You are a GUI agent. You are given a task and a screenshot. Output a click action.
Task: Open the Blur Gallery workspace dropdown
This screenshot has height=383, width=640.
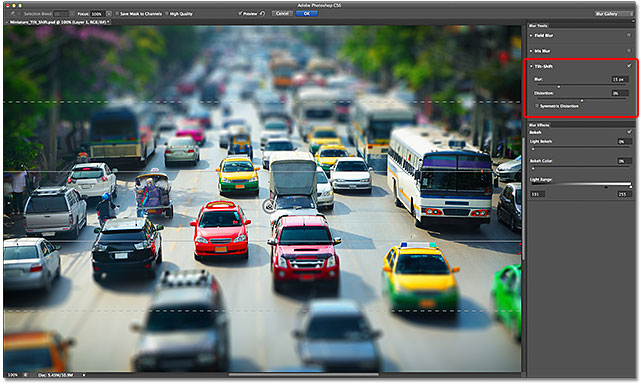click(613, 13)
